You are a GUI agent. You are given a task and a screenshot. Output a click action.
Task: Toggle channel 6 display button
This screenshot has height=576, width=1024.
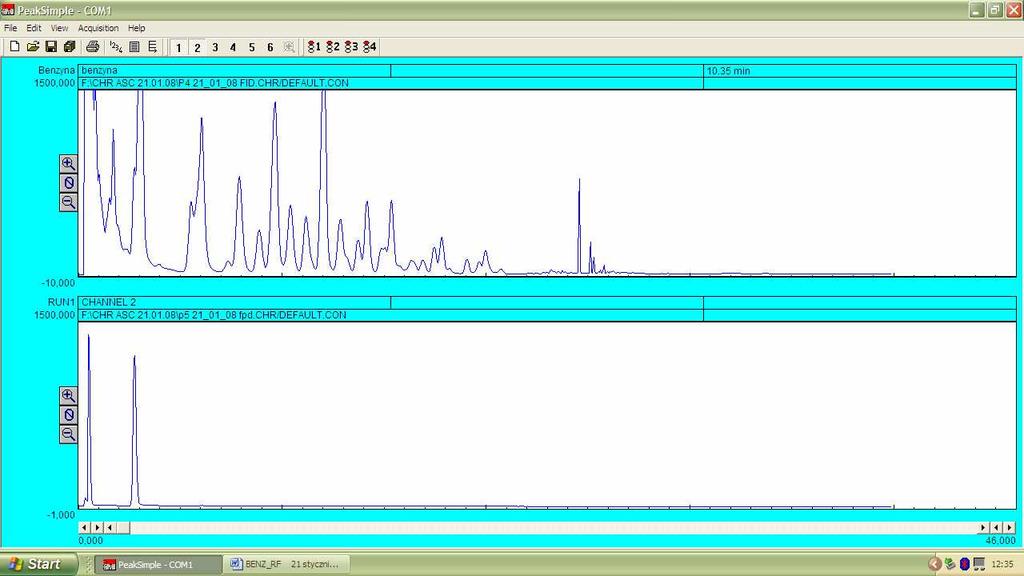pyautogui.click(x=270, y=47)
